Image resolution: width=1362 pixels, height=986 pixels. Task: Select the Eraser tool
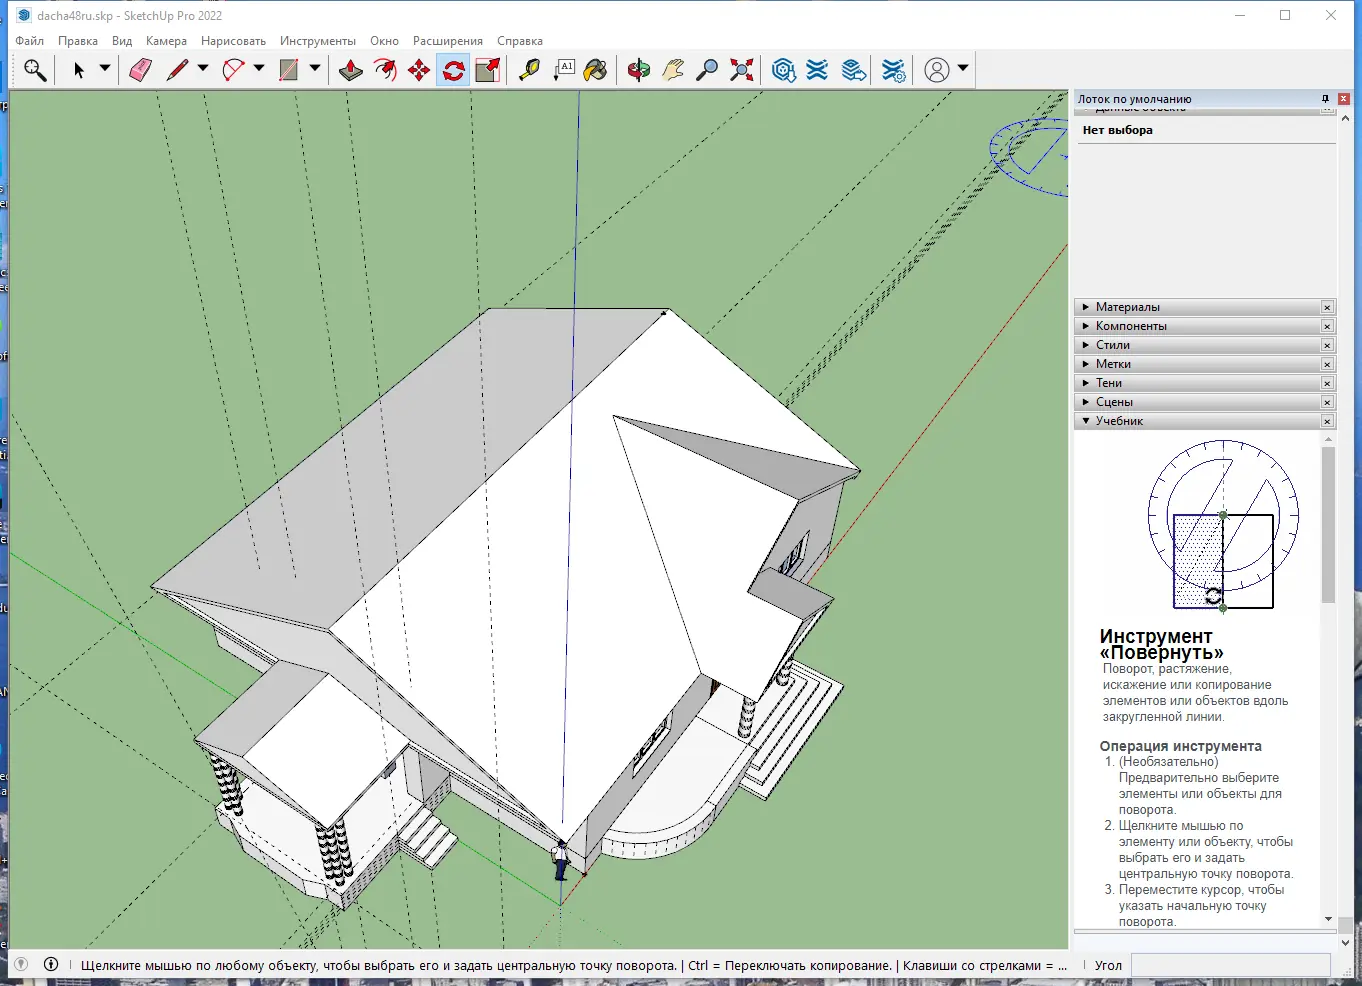tap(141, 70)
